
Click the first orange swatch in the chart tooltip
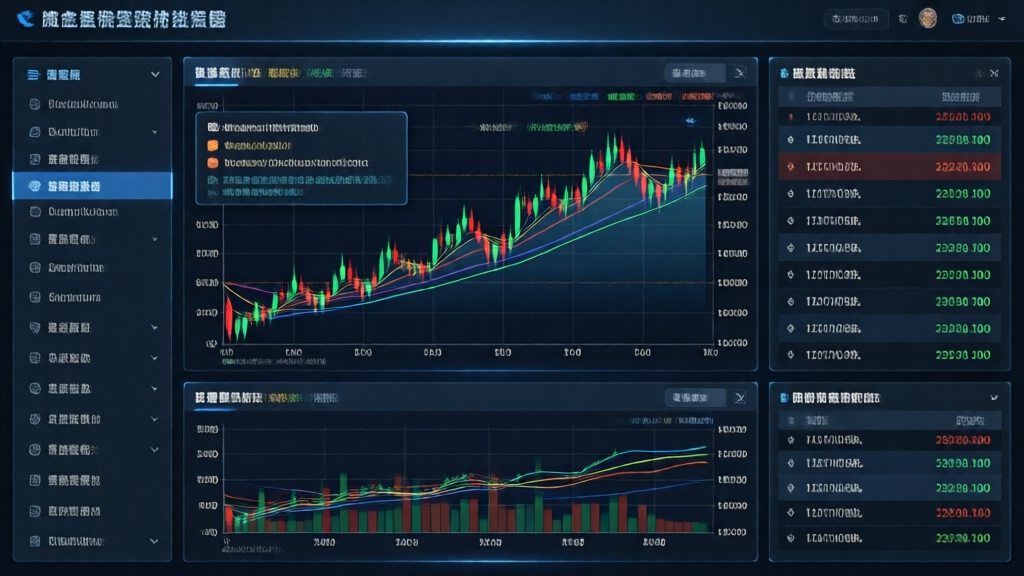(x=212, y=145)
